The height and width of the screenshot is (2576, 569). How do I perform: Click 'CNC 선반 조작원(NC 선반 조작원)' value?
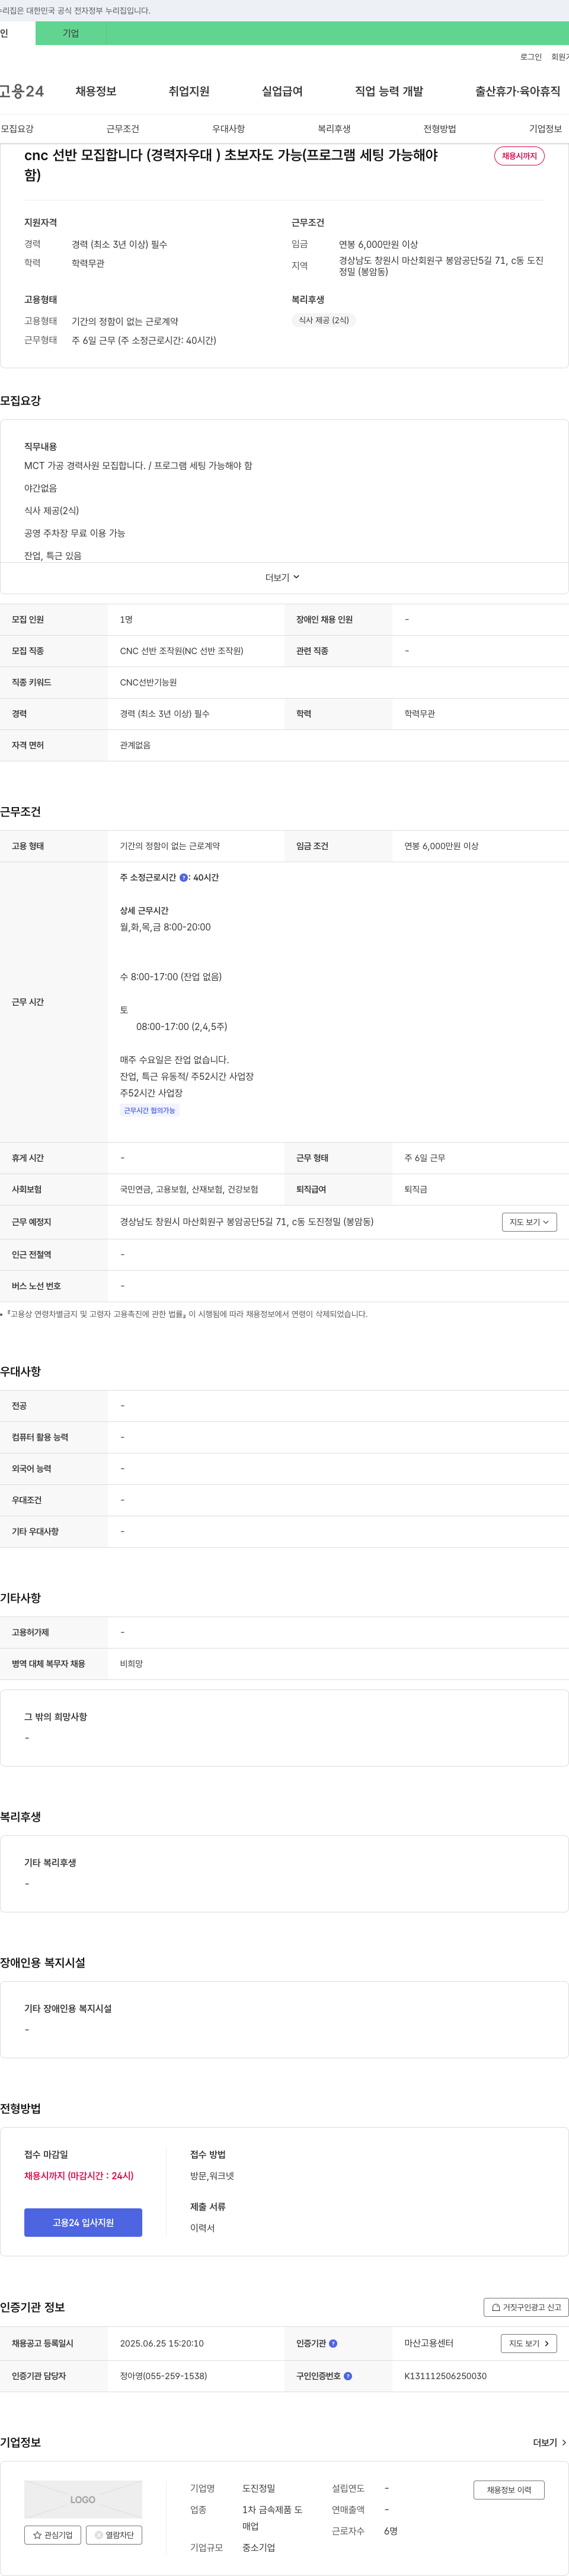point(181,651)
